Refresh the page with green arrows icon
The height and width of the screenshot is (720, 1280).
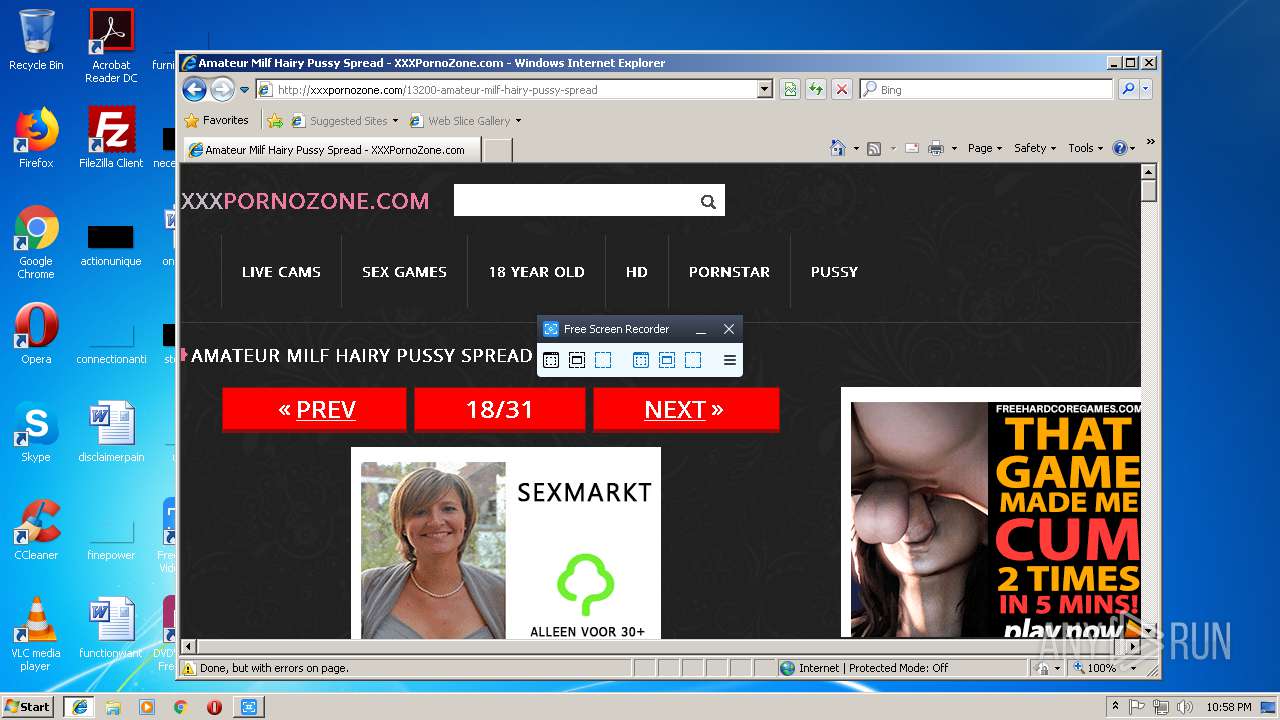(x=816, y=89)
